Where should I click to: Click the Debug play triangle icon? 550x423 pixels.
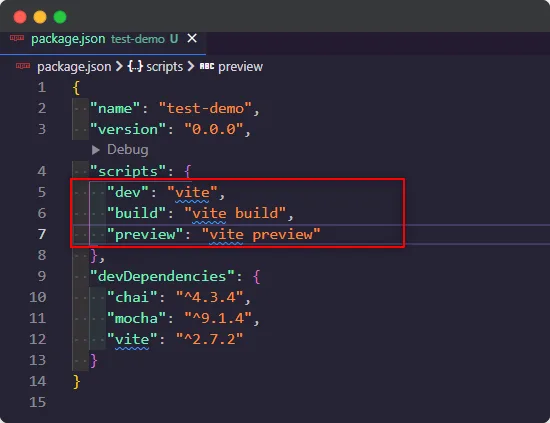pyautogui.click(x=95, y=150)
